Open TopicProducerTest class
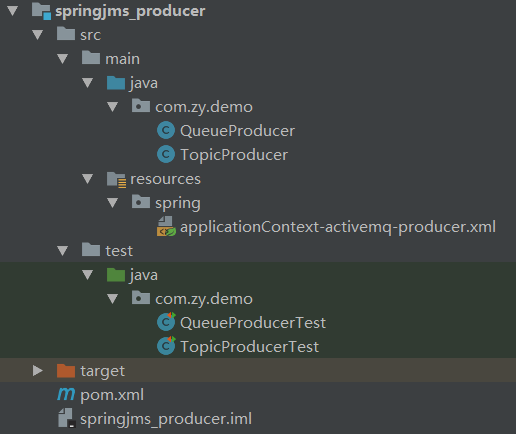 point(249,347)
